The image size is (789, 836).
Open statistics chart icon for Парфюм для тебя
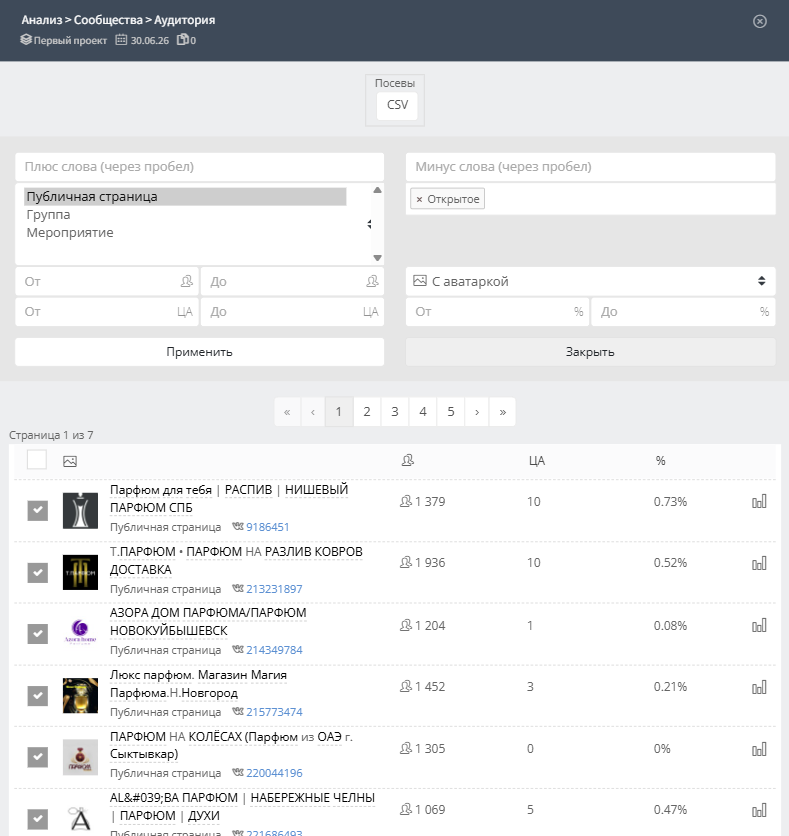(759, 501)
